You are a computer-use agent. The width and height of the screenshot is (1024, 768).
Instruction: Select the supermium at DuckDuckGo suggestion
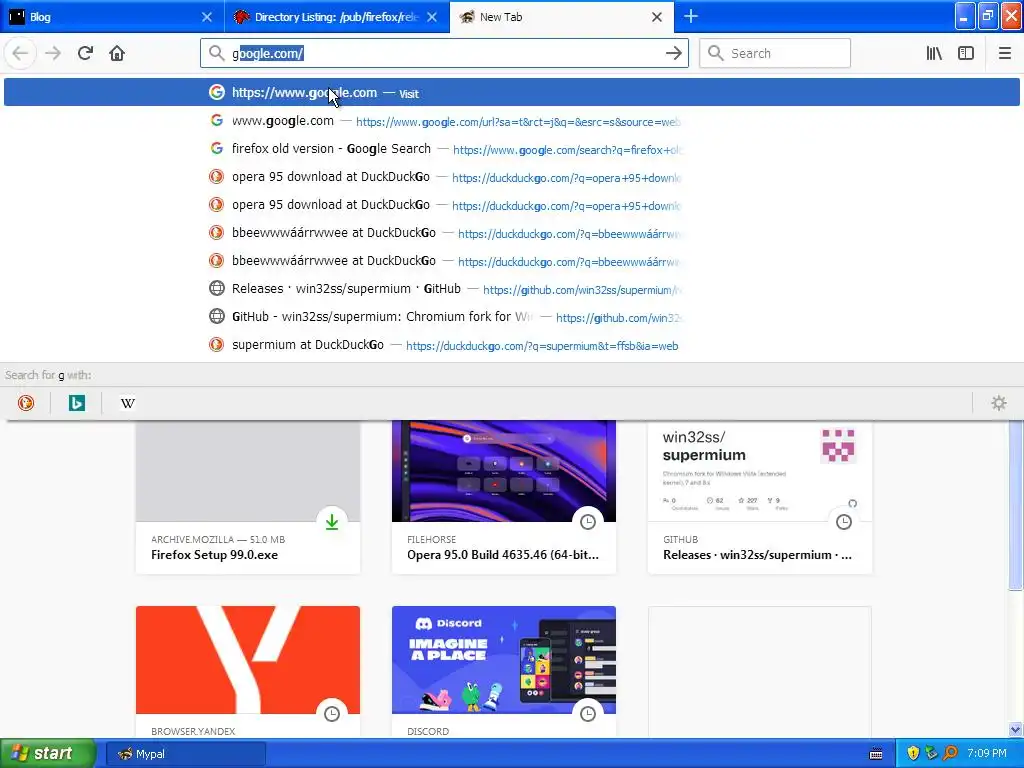(x=512, y=345)
